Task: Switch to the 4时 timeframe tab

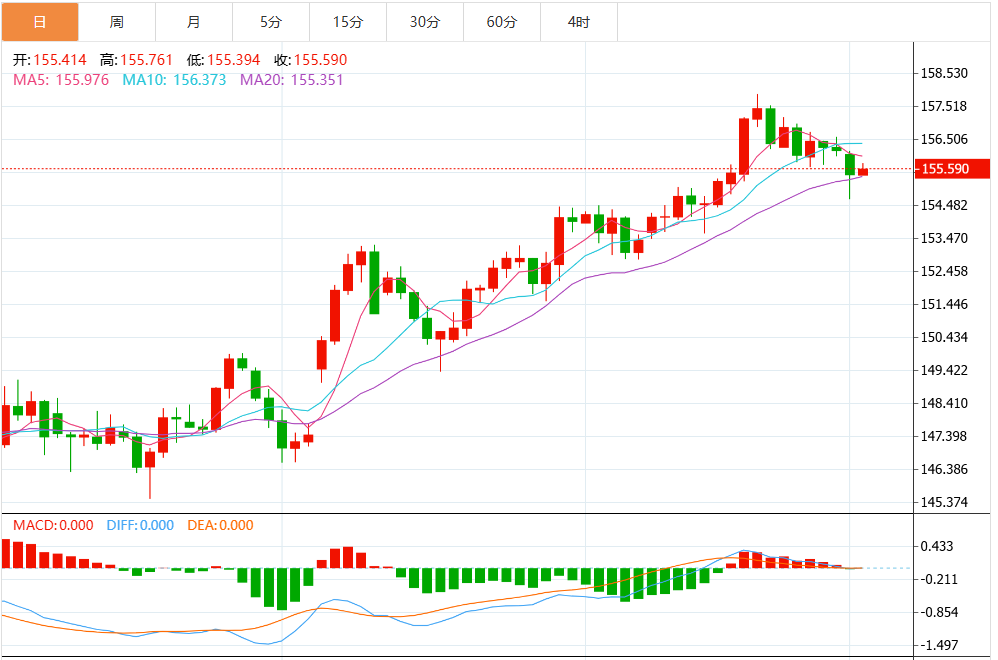Action: 579,22
